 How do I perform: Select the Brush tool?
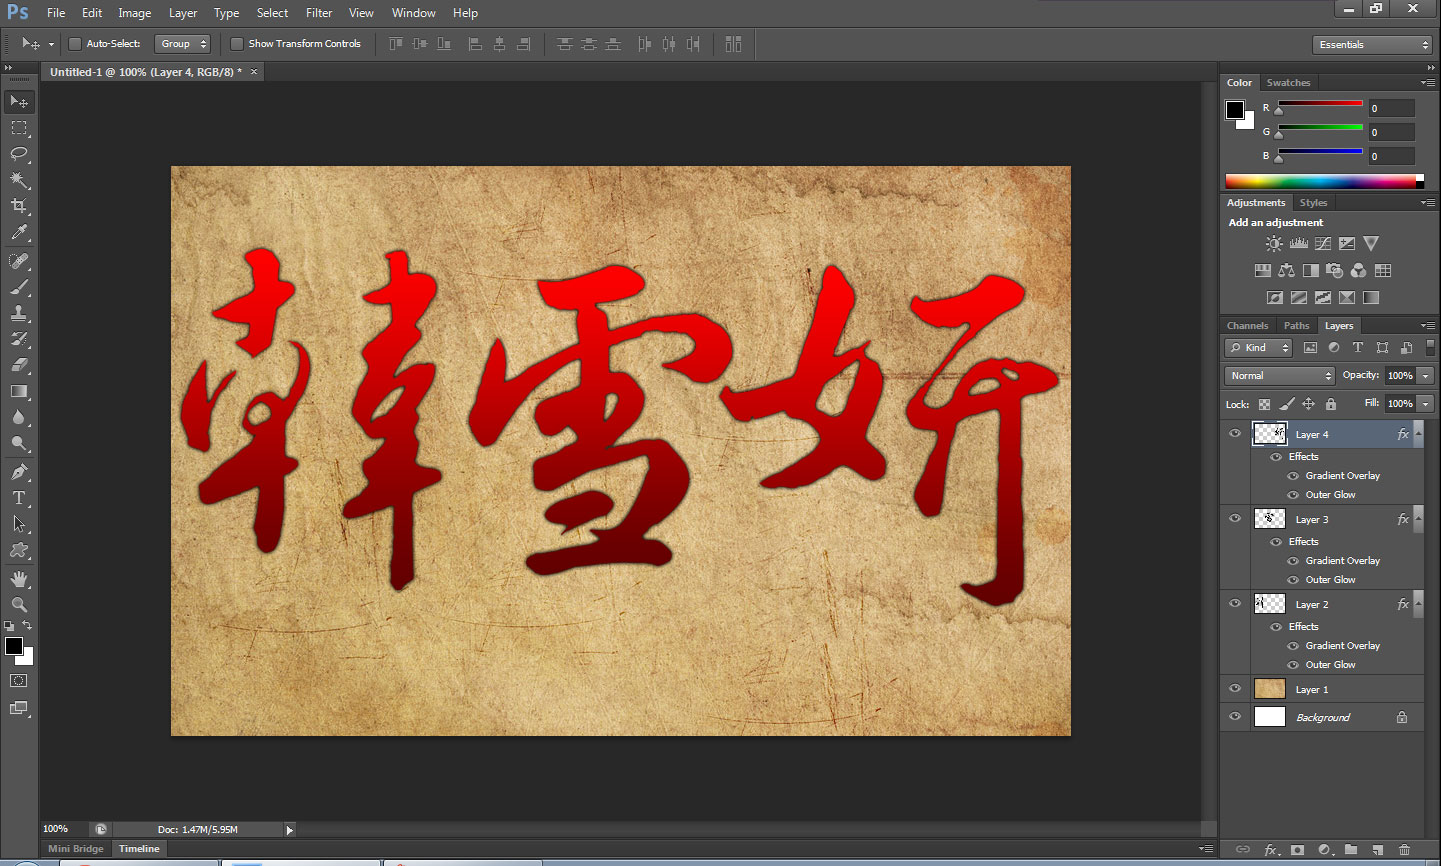pyautogui.click(x=19, y=287)
